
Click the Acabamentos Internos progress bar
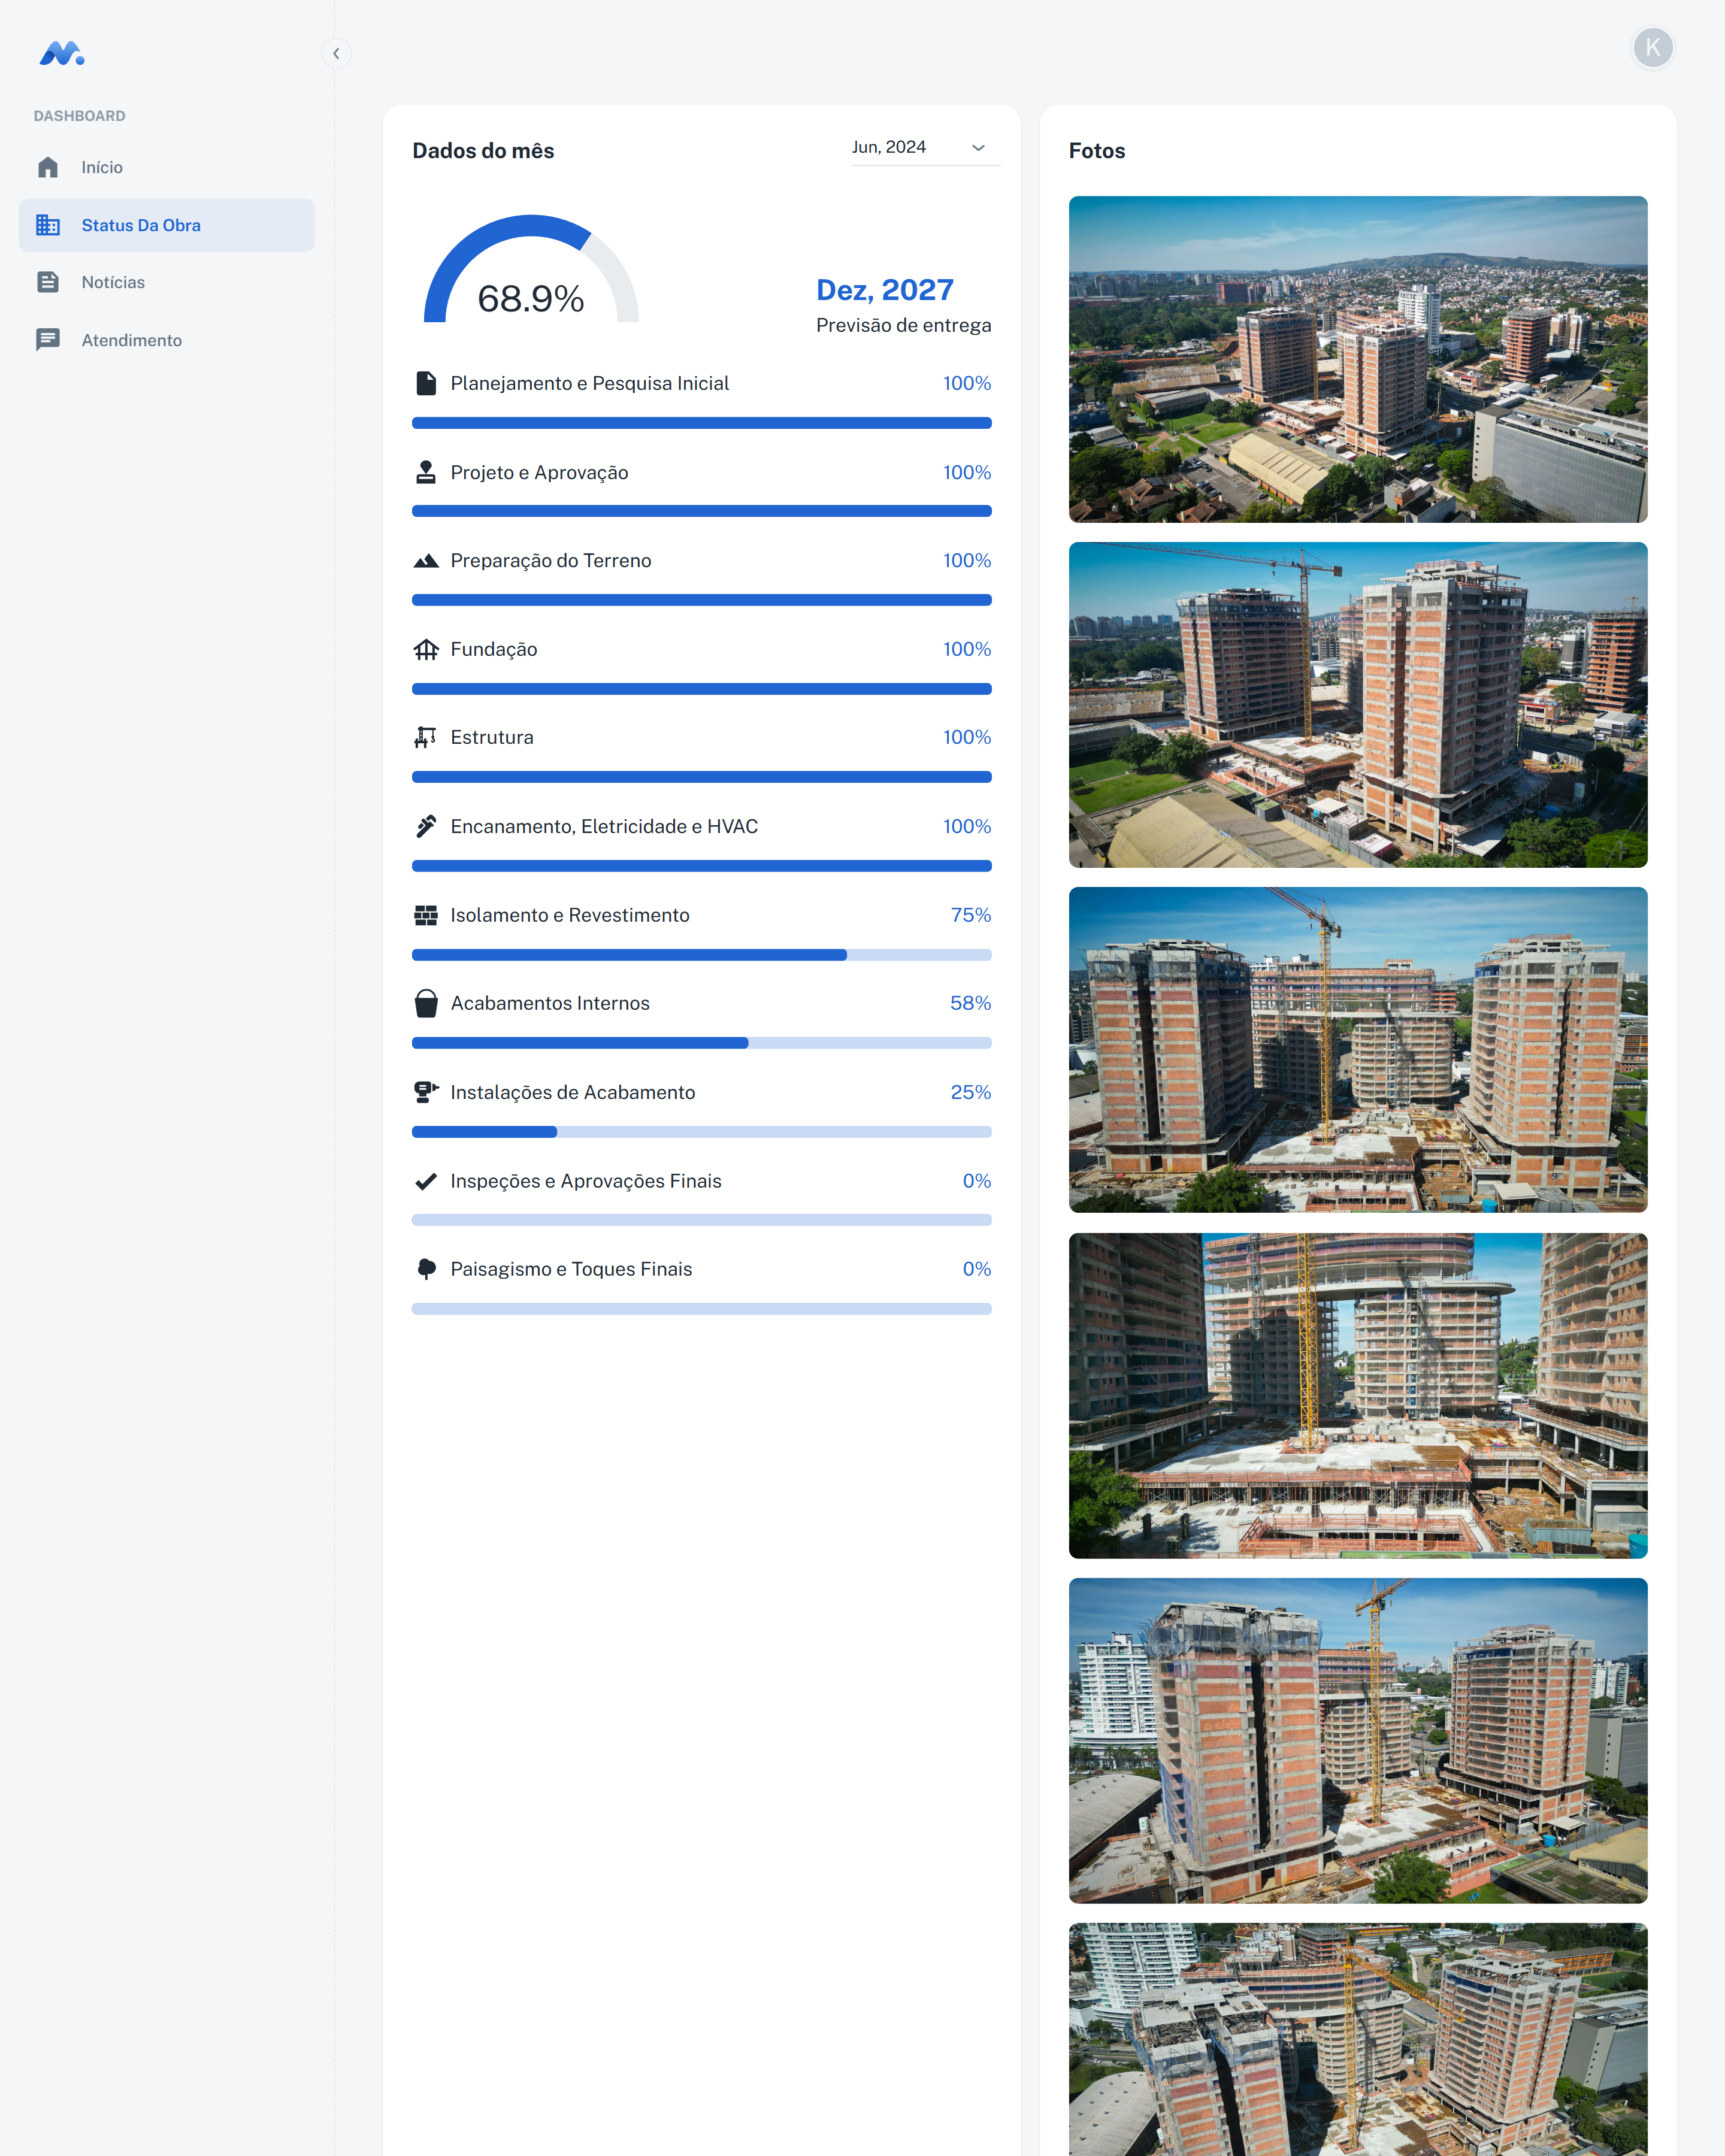[x=701, y=1043]
